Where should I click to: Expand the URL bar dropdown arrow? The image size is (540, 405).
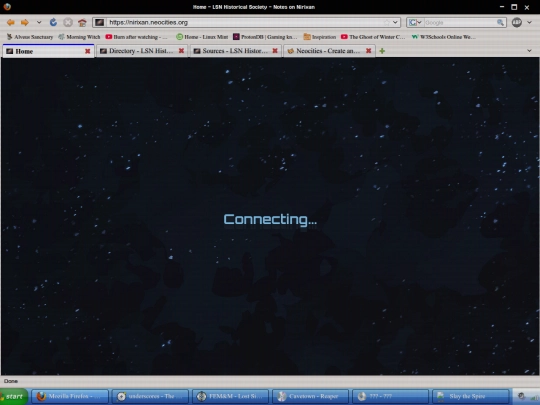(395, 22)
